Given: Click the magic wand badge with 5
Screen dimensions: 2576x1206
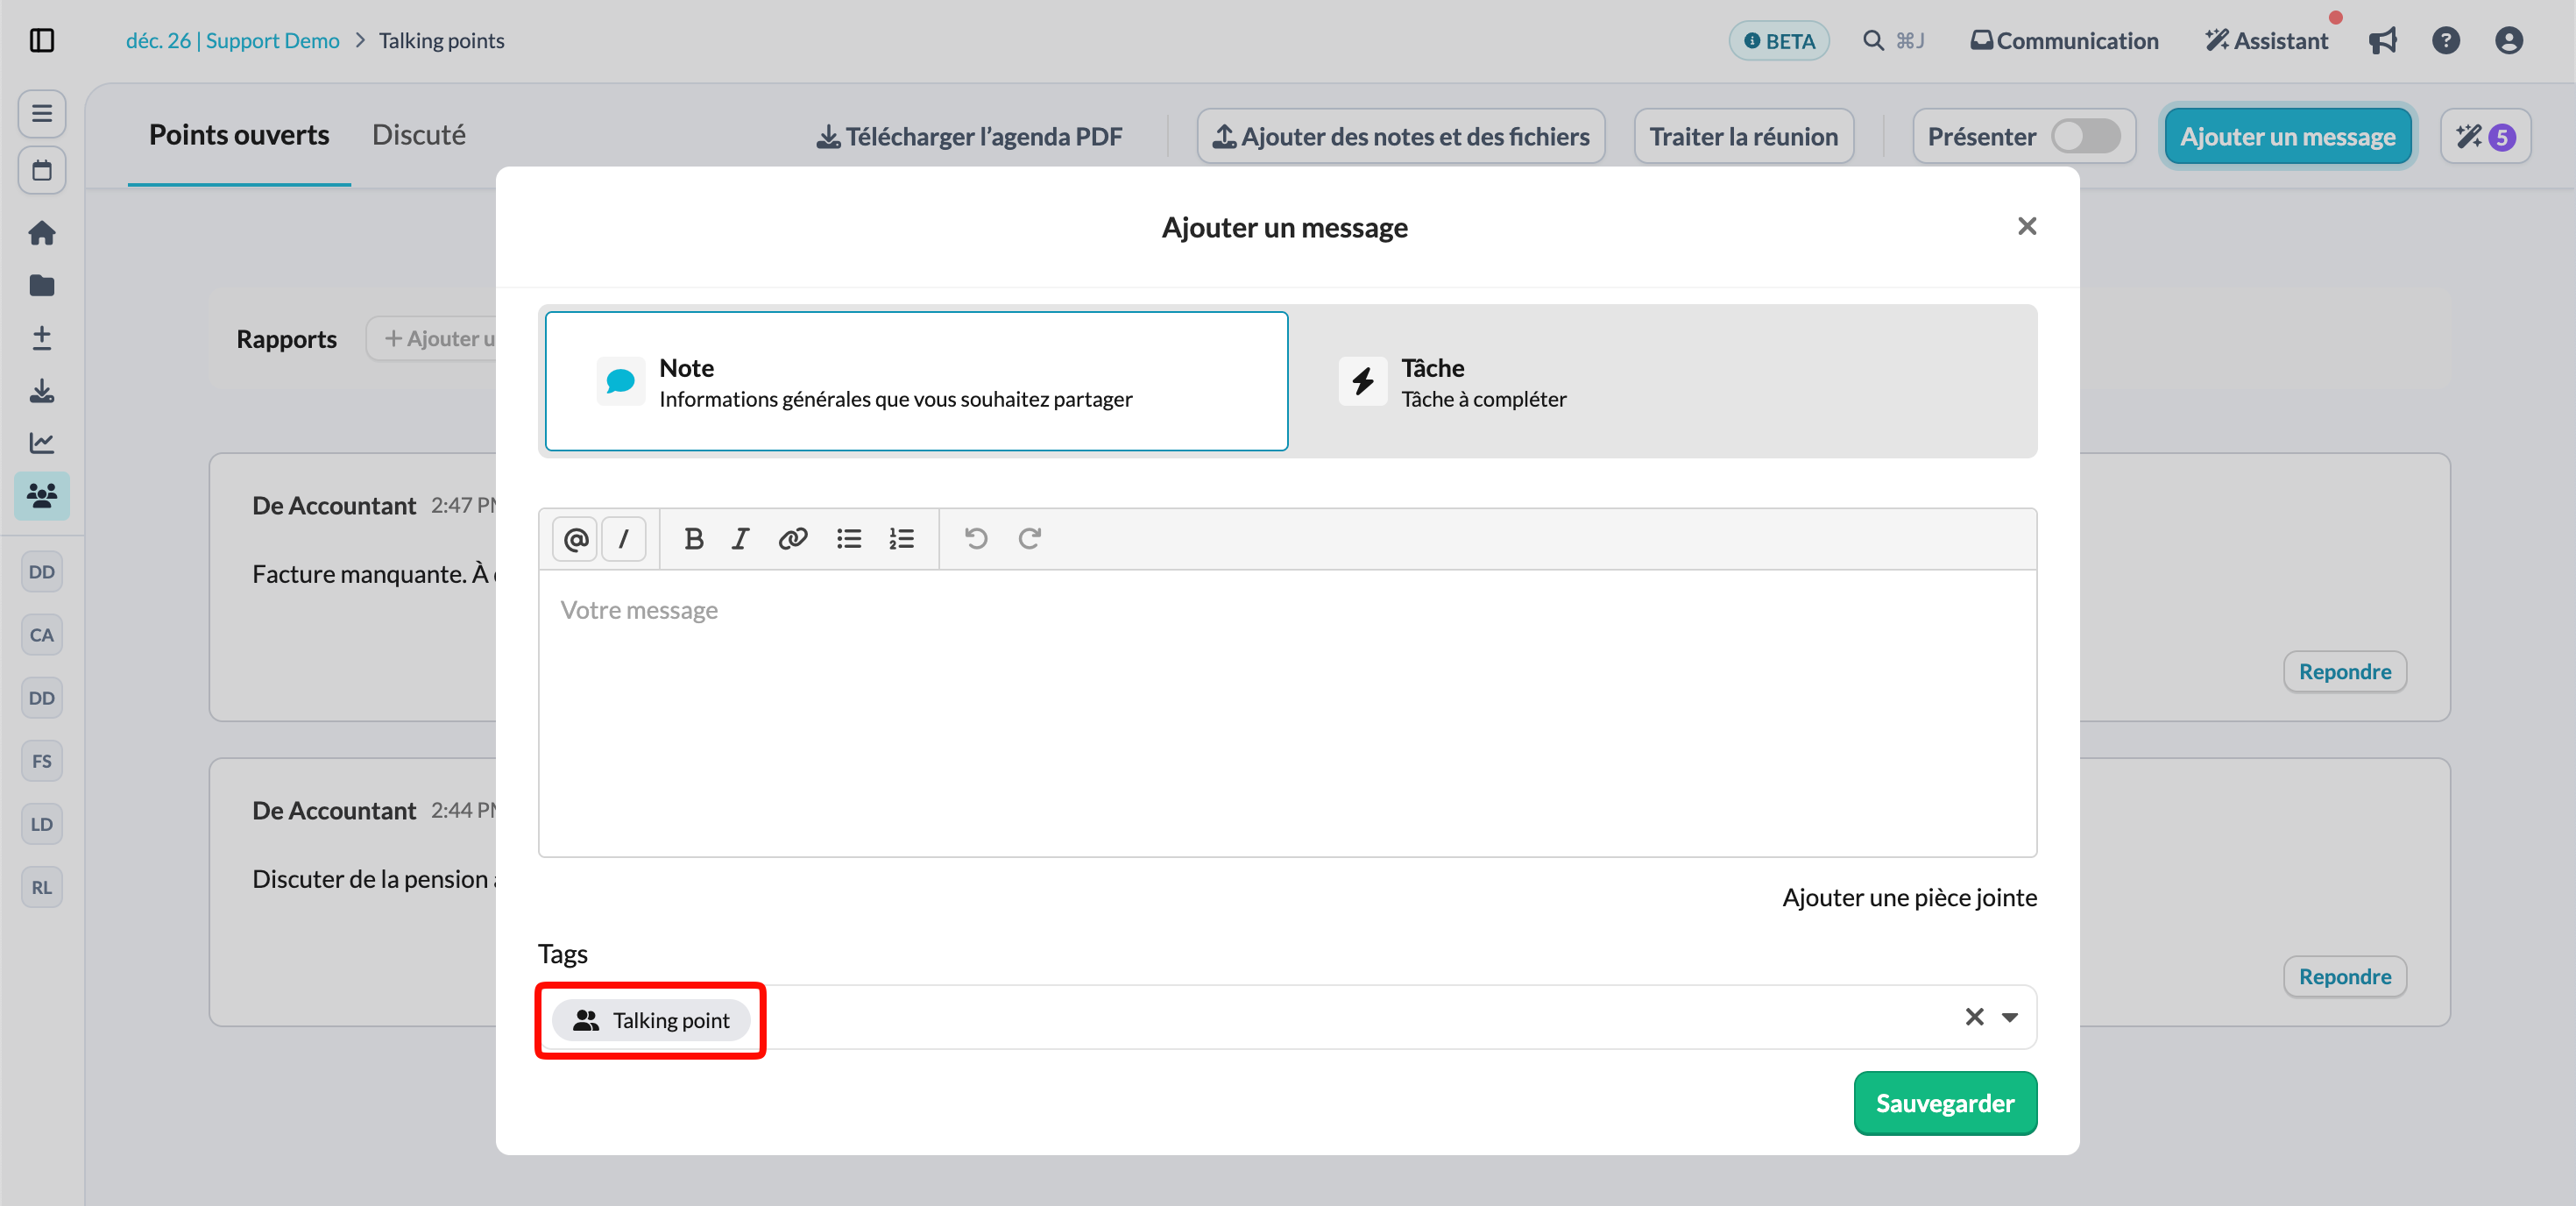Looking at the screenshot, I should coord(2486,136).
